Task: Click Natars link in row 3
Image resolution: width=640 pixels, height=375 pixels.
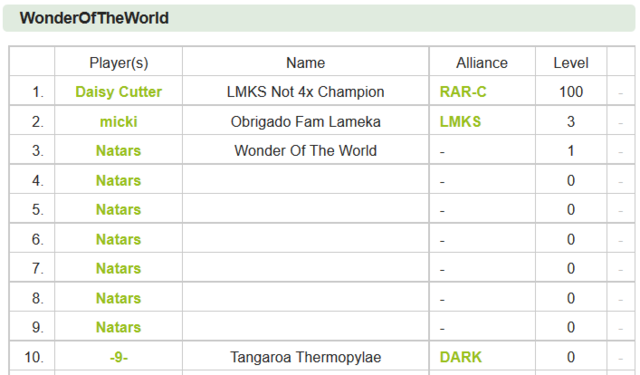Action: (118, 151)
